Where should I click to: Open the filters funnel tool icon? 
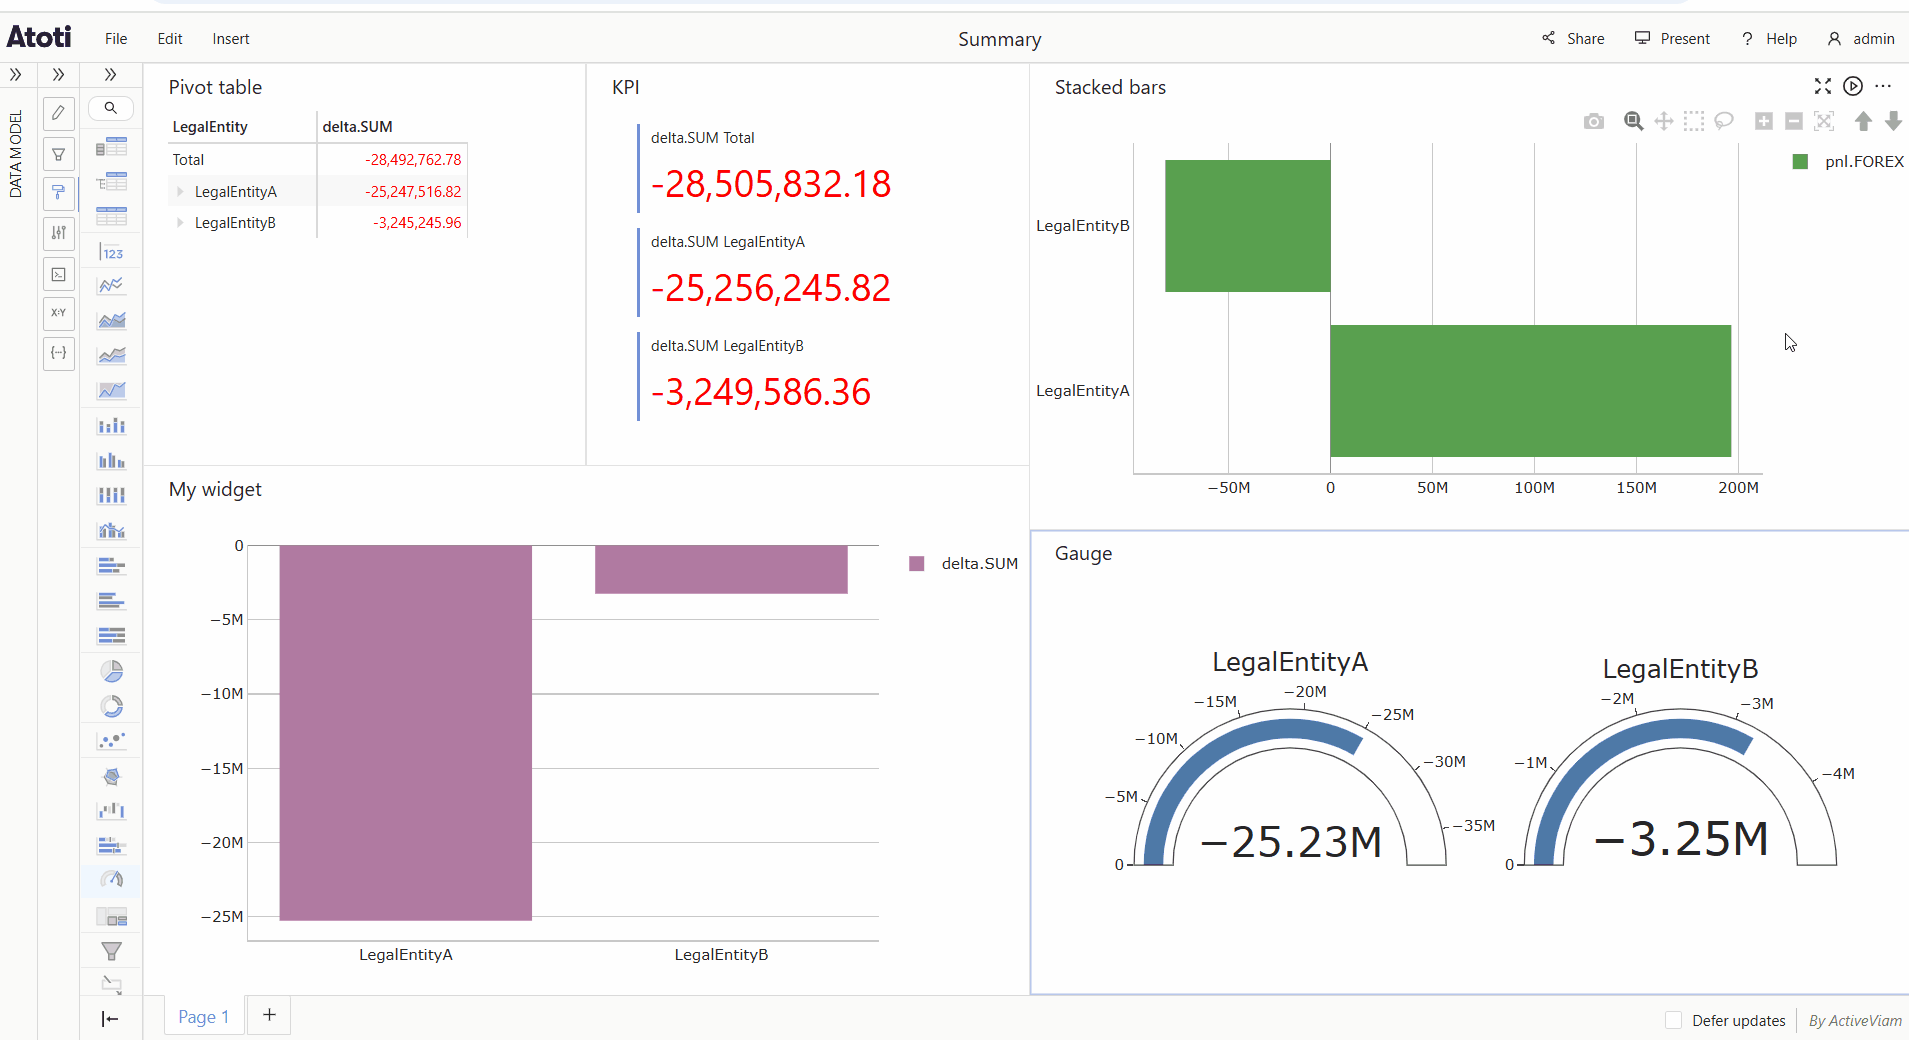click(x=59, y=154)
